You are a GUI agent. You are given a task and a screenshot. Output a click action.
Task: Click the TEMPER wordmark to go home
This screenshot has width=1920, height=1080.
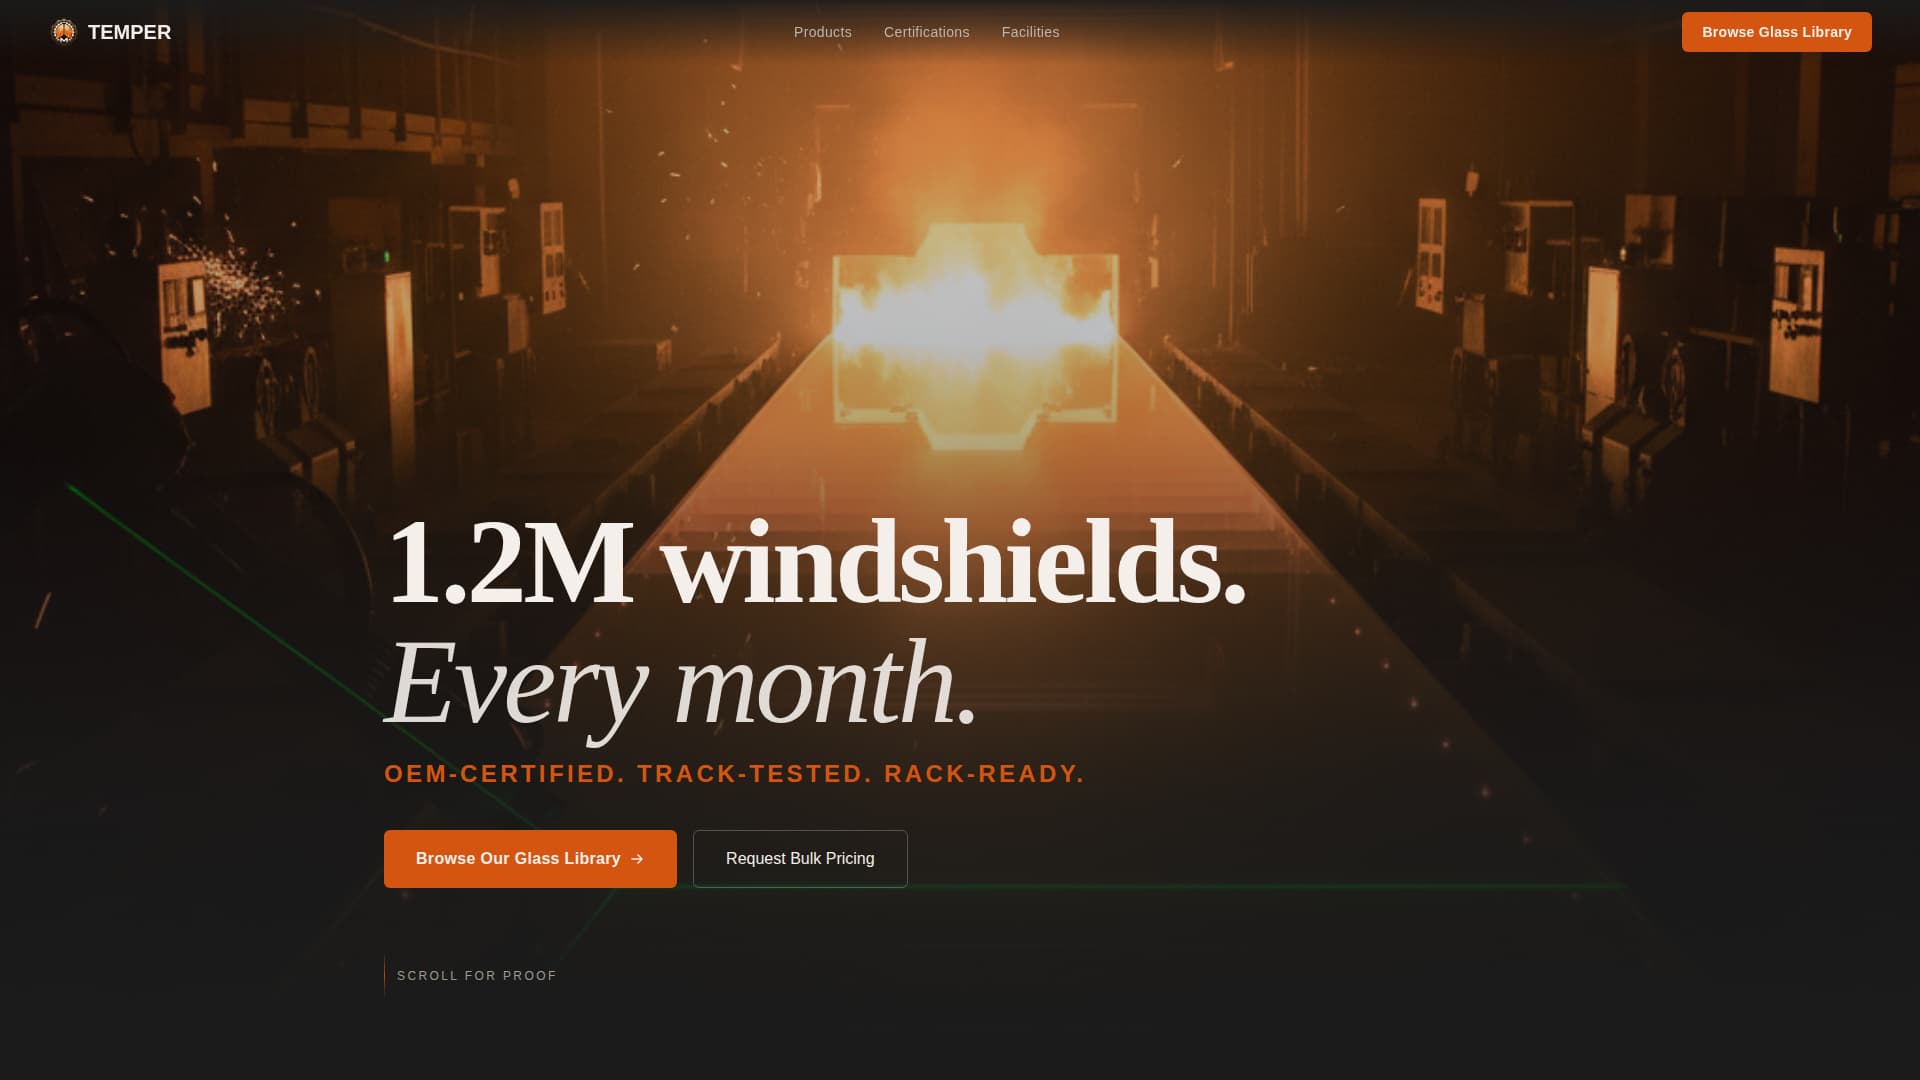click(x=129, y=32)
